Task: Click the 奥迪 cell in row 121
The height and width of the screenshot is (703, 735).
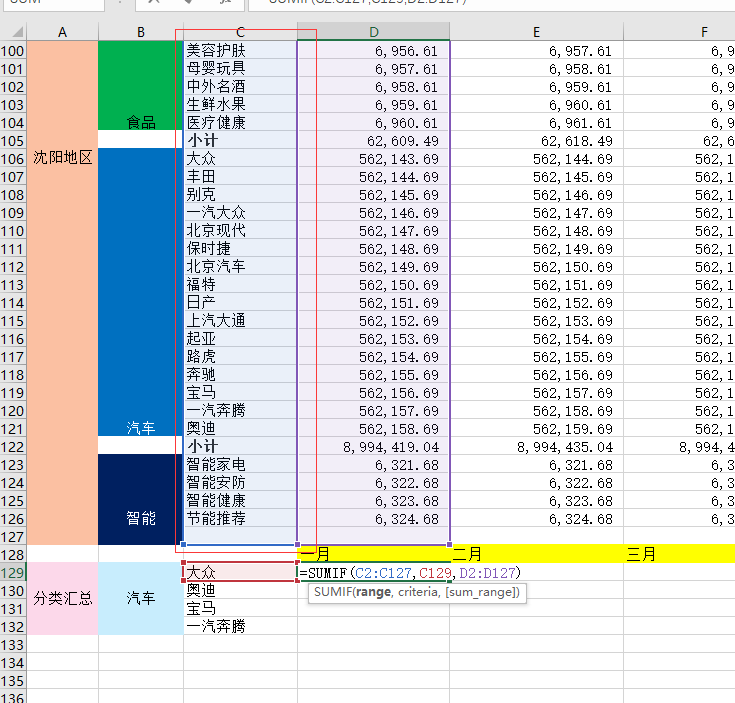Action: click(240, 428)
